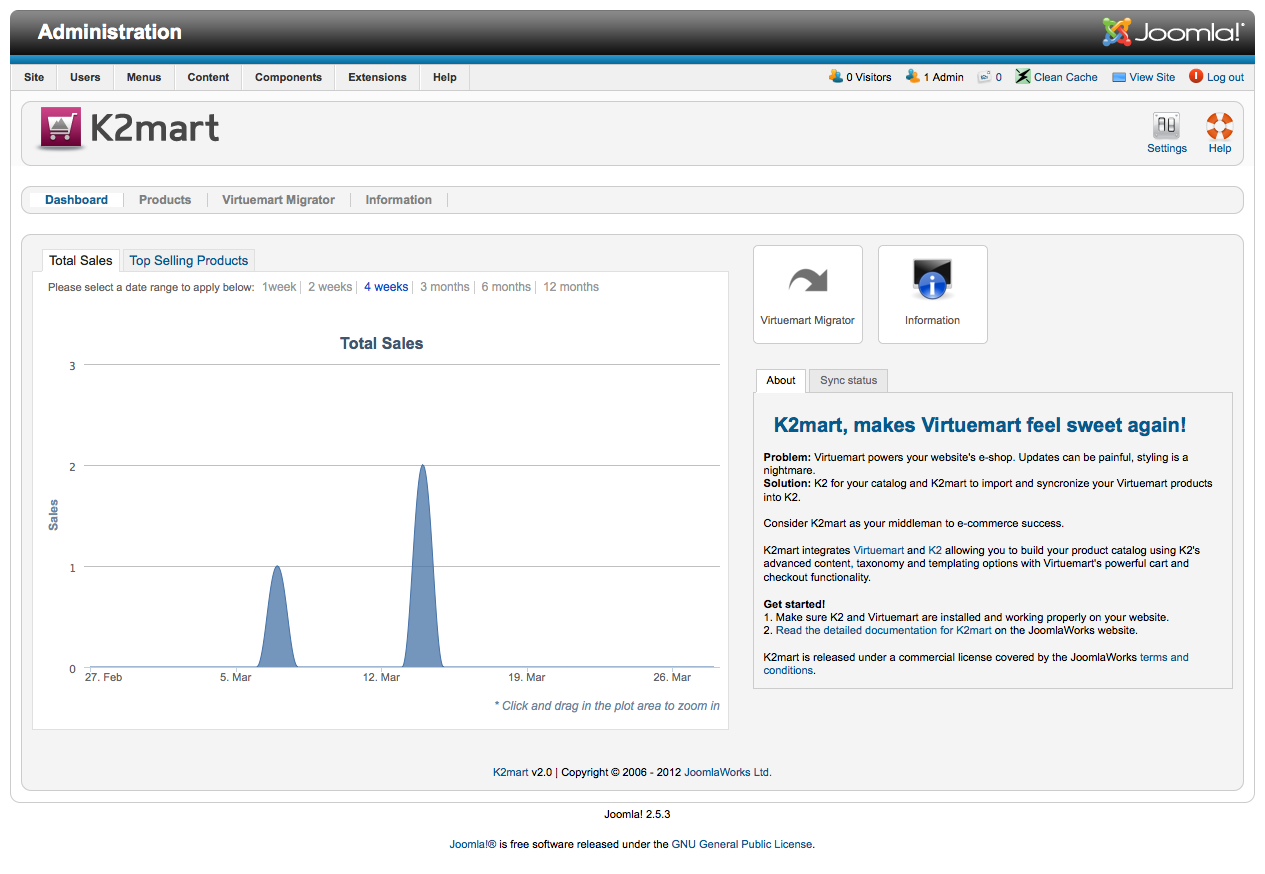
Task: Open the Menus menu
Action: (144, 77)
